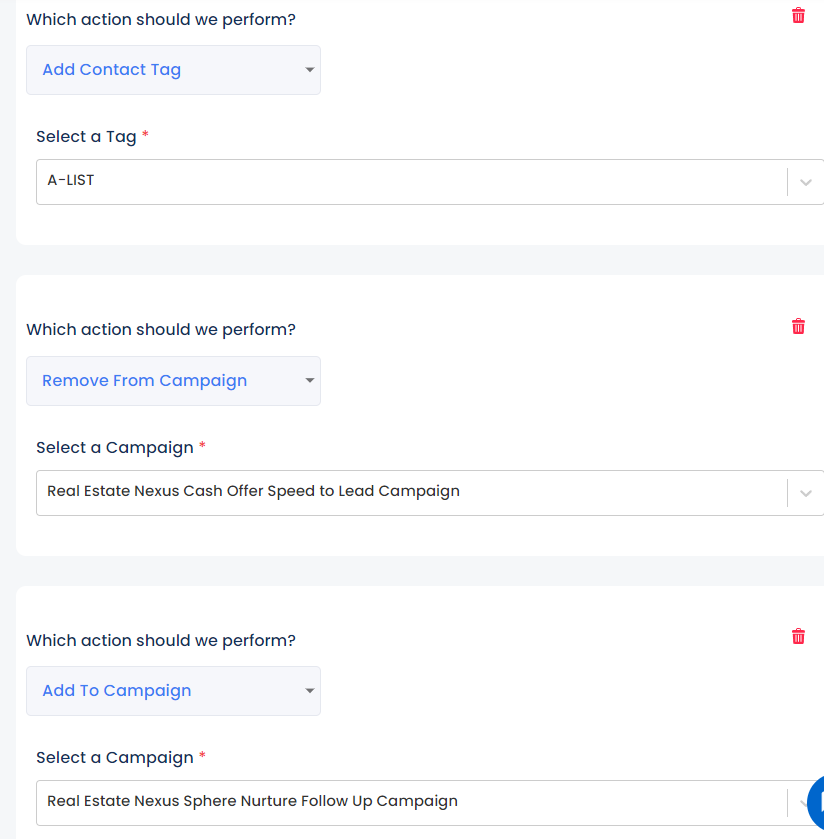Click Select a Campaign label above Sphere Nurture
The height and width of the screenshot is (839, 824).
point(115,758)
